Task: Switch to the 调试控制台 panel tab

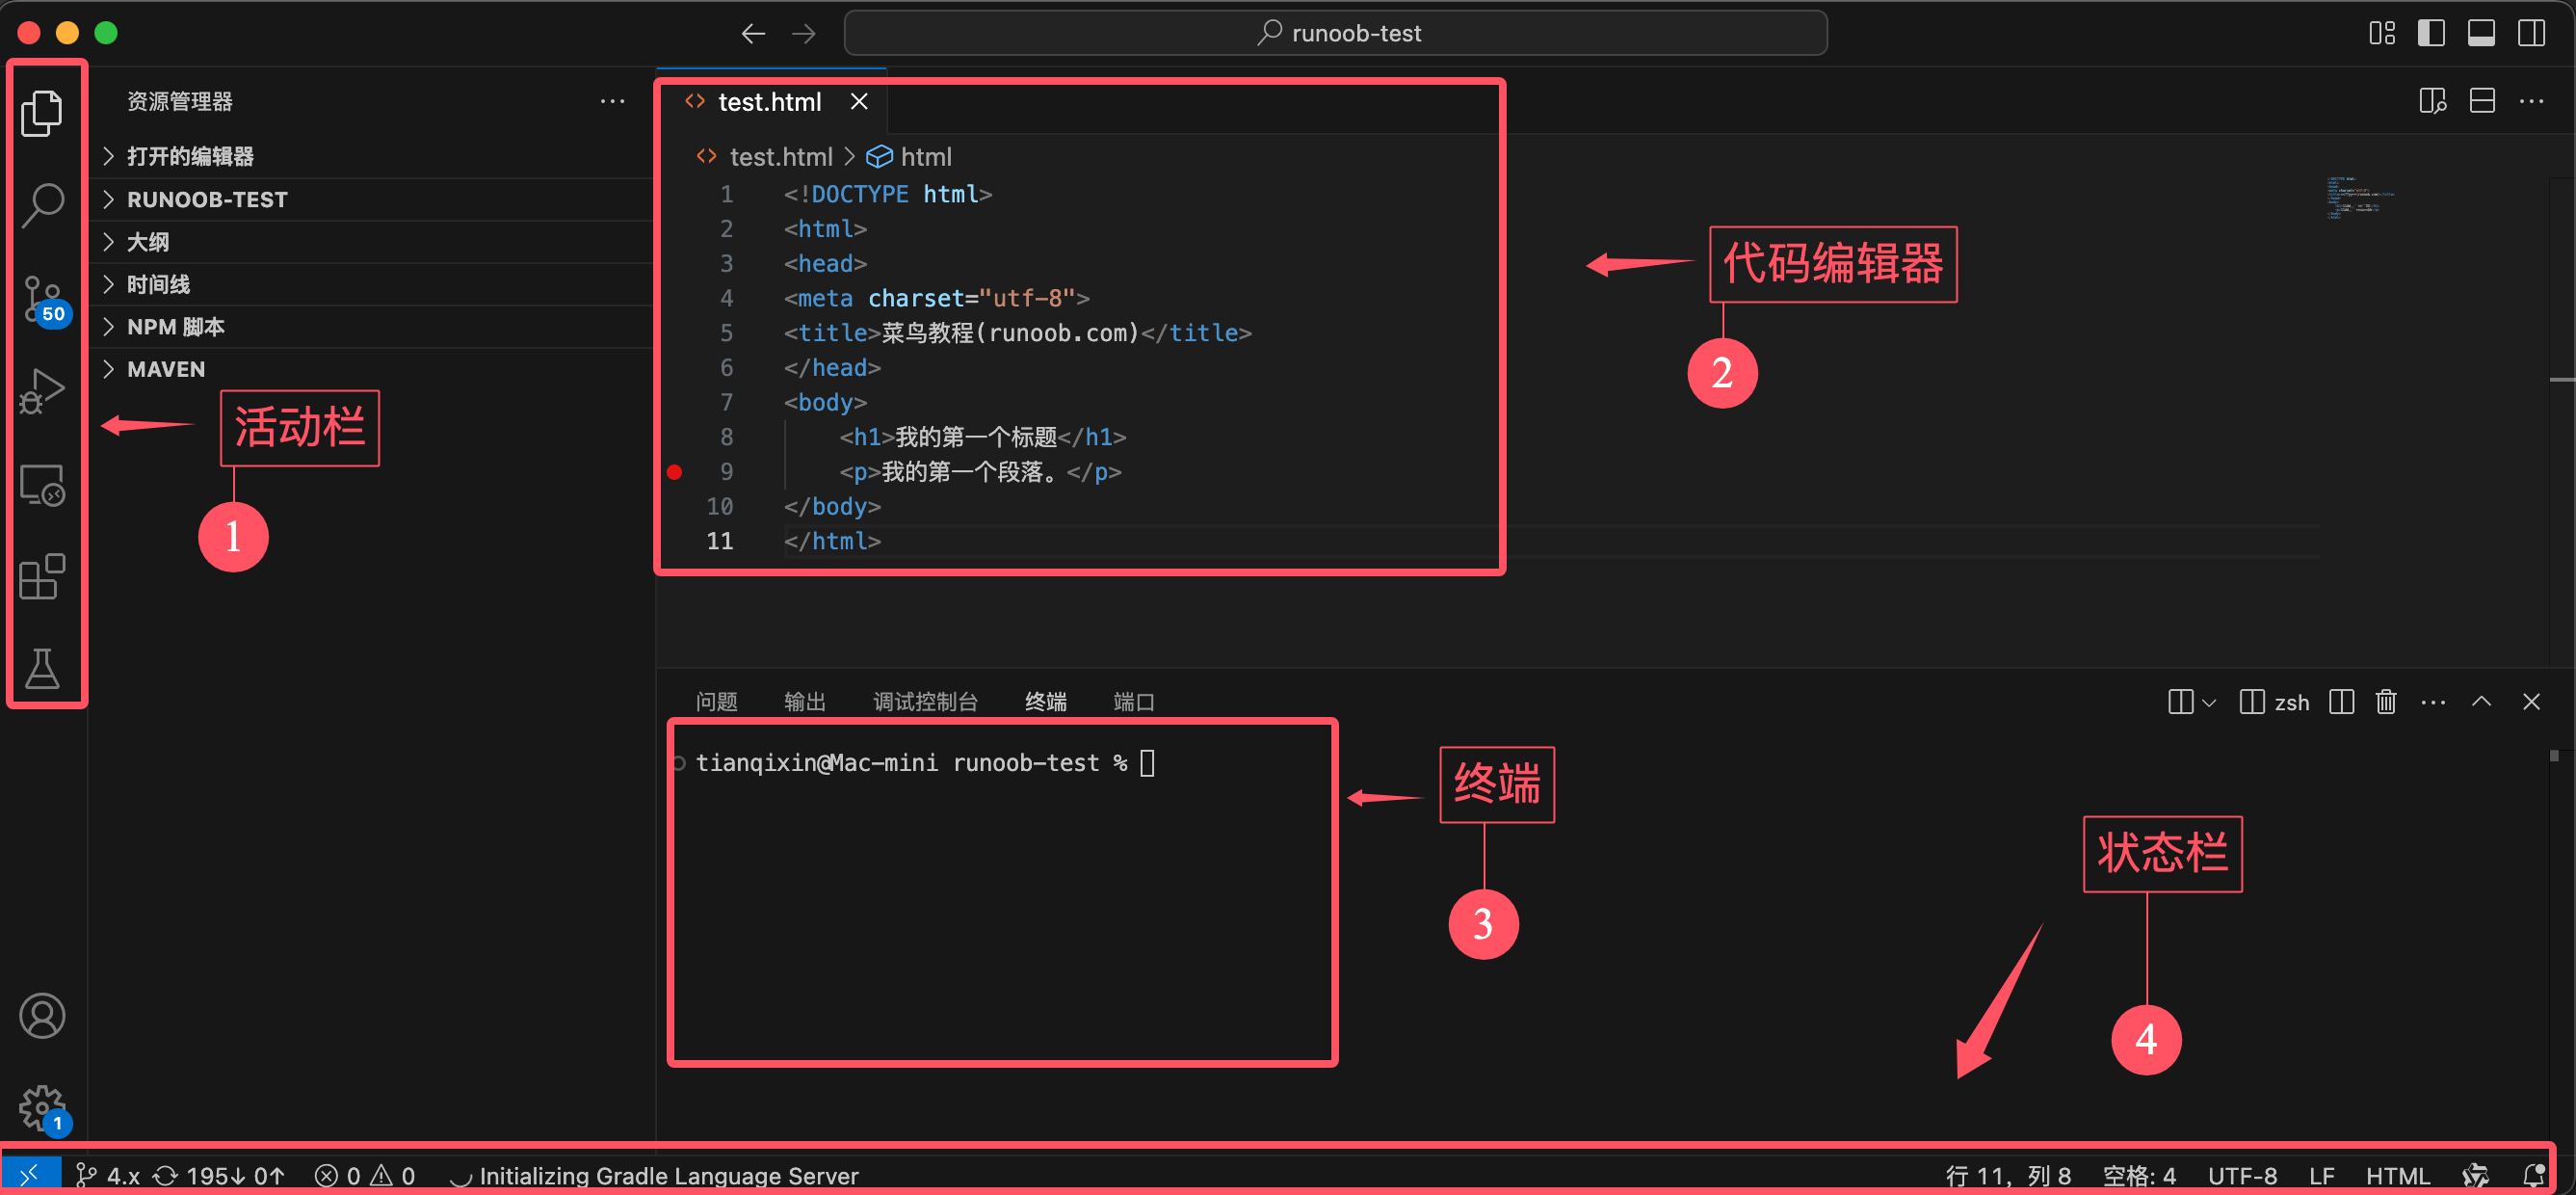Action: [925, 702]
